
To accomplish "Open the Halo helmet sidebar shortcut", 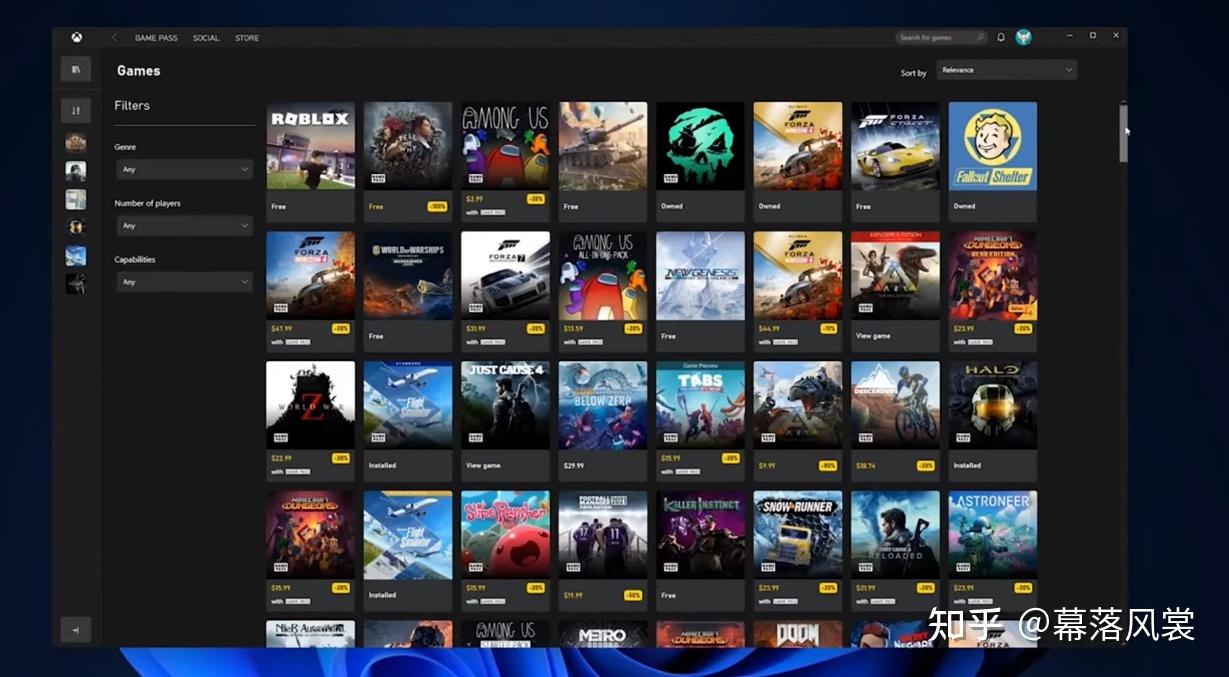I will coord(76,227).
